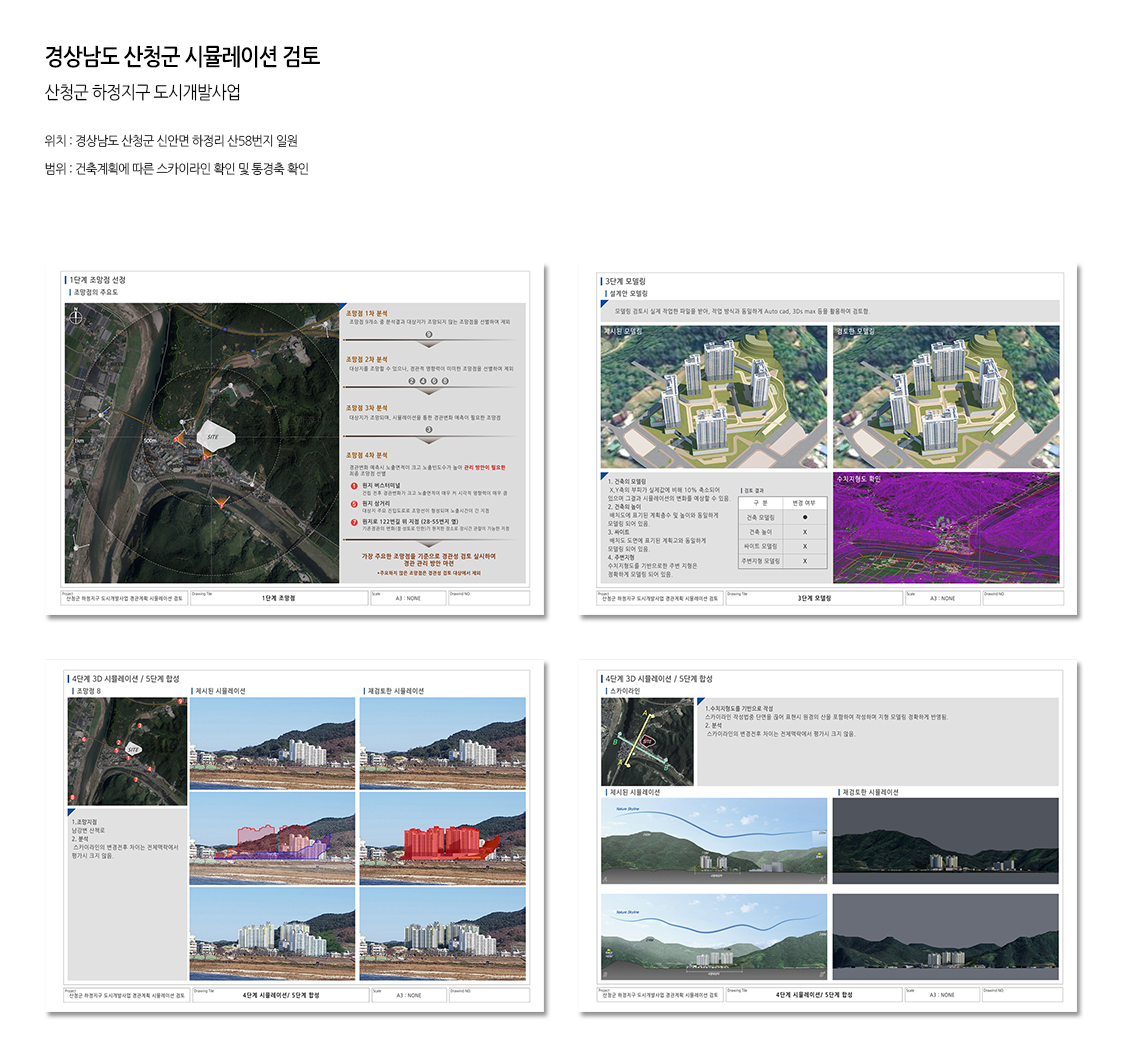Select red number 1 원지 버스터미널 marker
The height and width of the screenshot is (1057, 1122).
pyautogui.click(x=354, y=486)
